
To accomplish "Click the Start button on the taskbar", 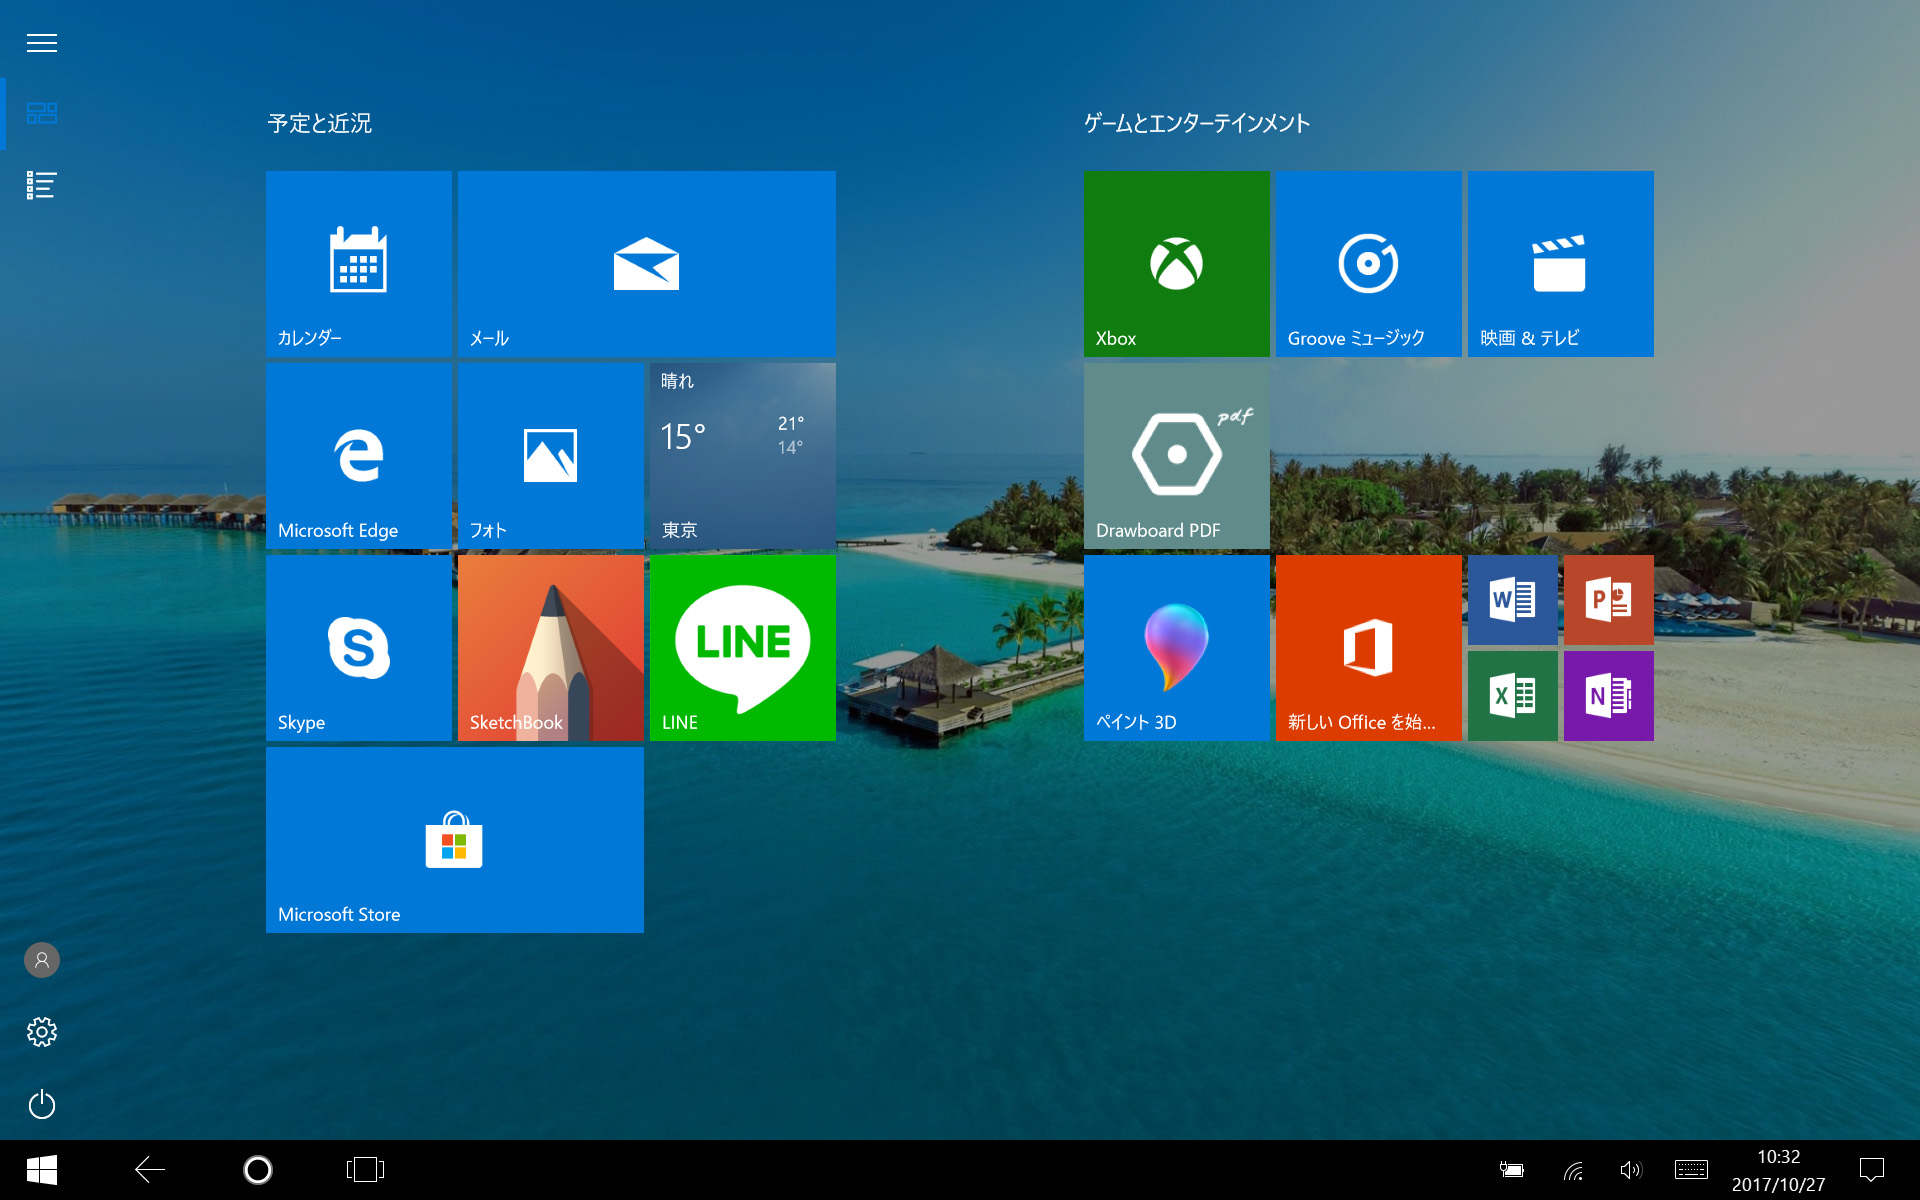I will (x=40, y=1170).
